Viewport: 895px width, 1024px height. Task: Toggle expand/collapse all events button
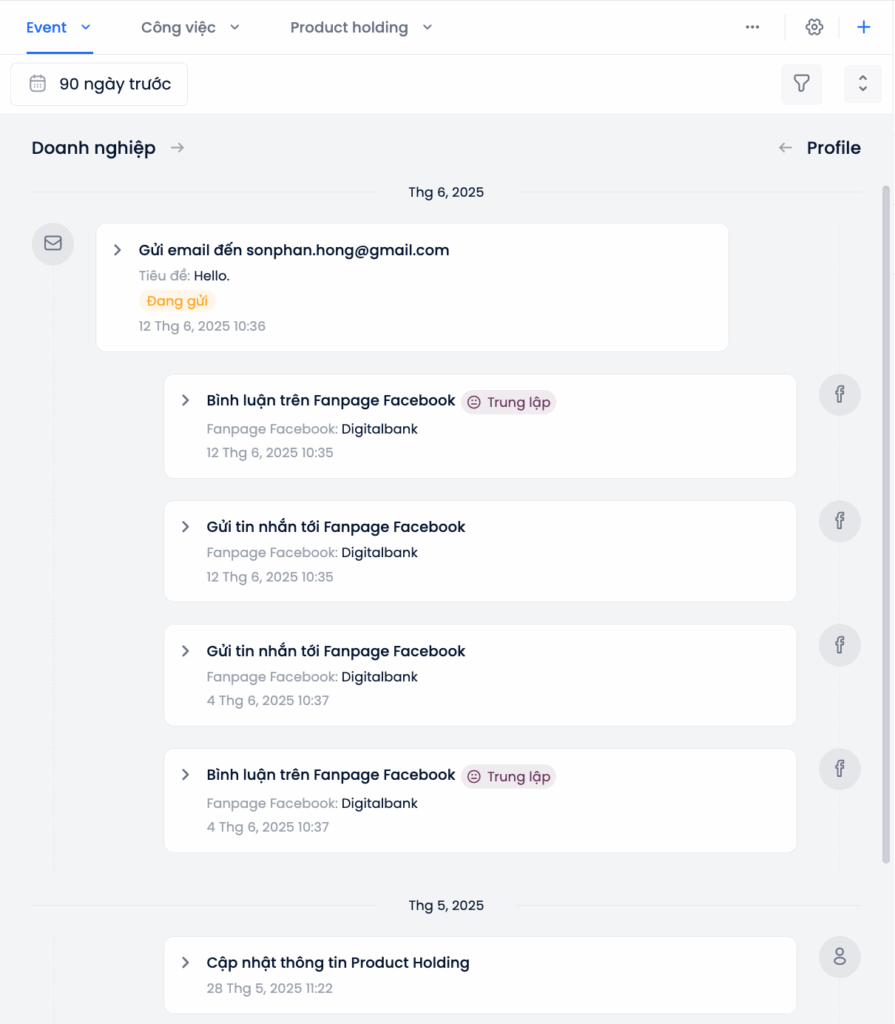(862, 84)
